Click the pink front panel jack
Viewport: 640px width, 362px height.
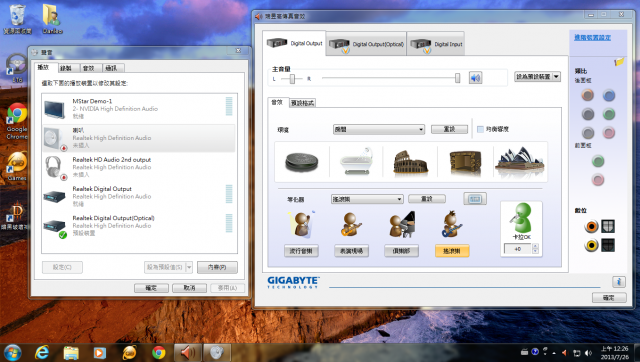tap(598, 180)
